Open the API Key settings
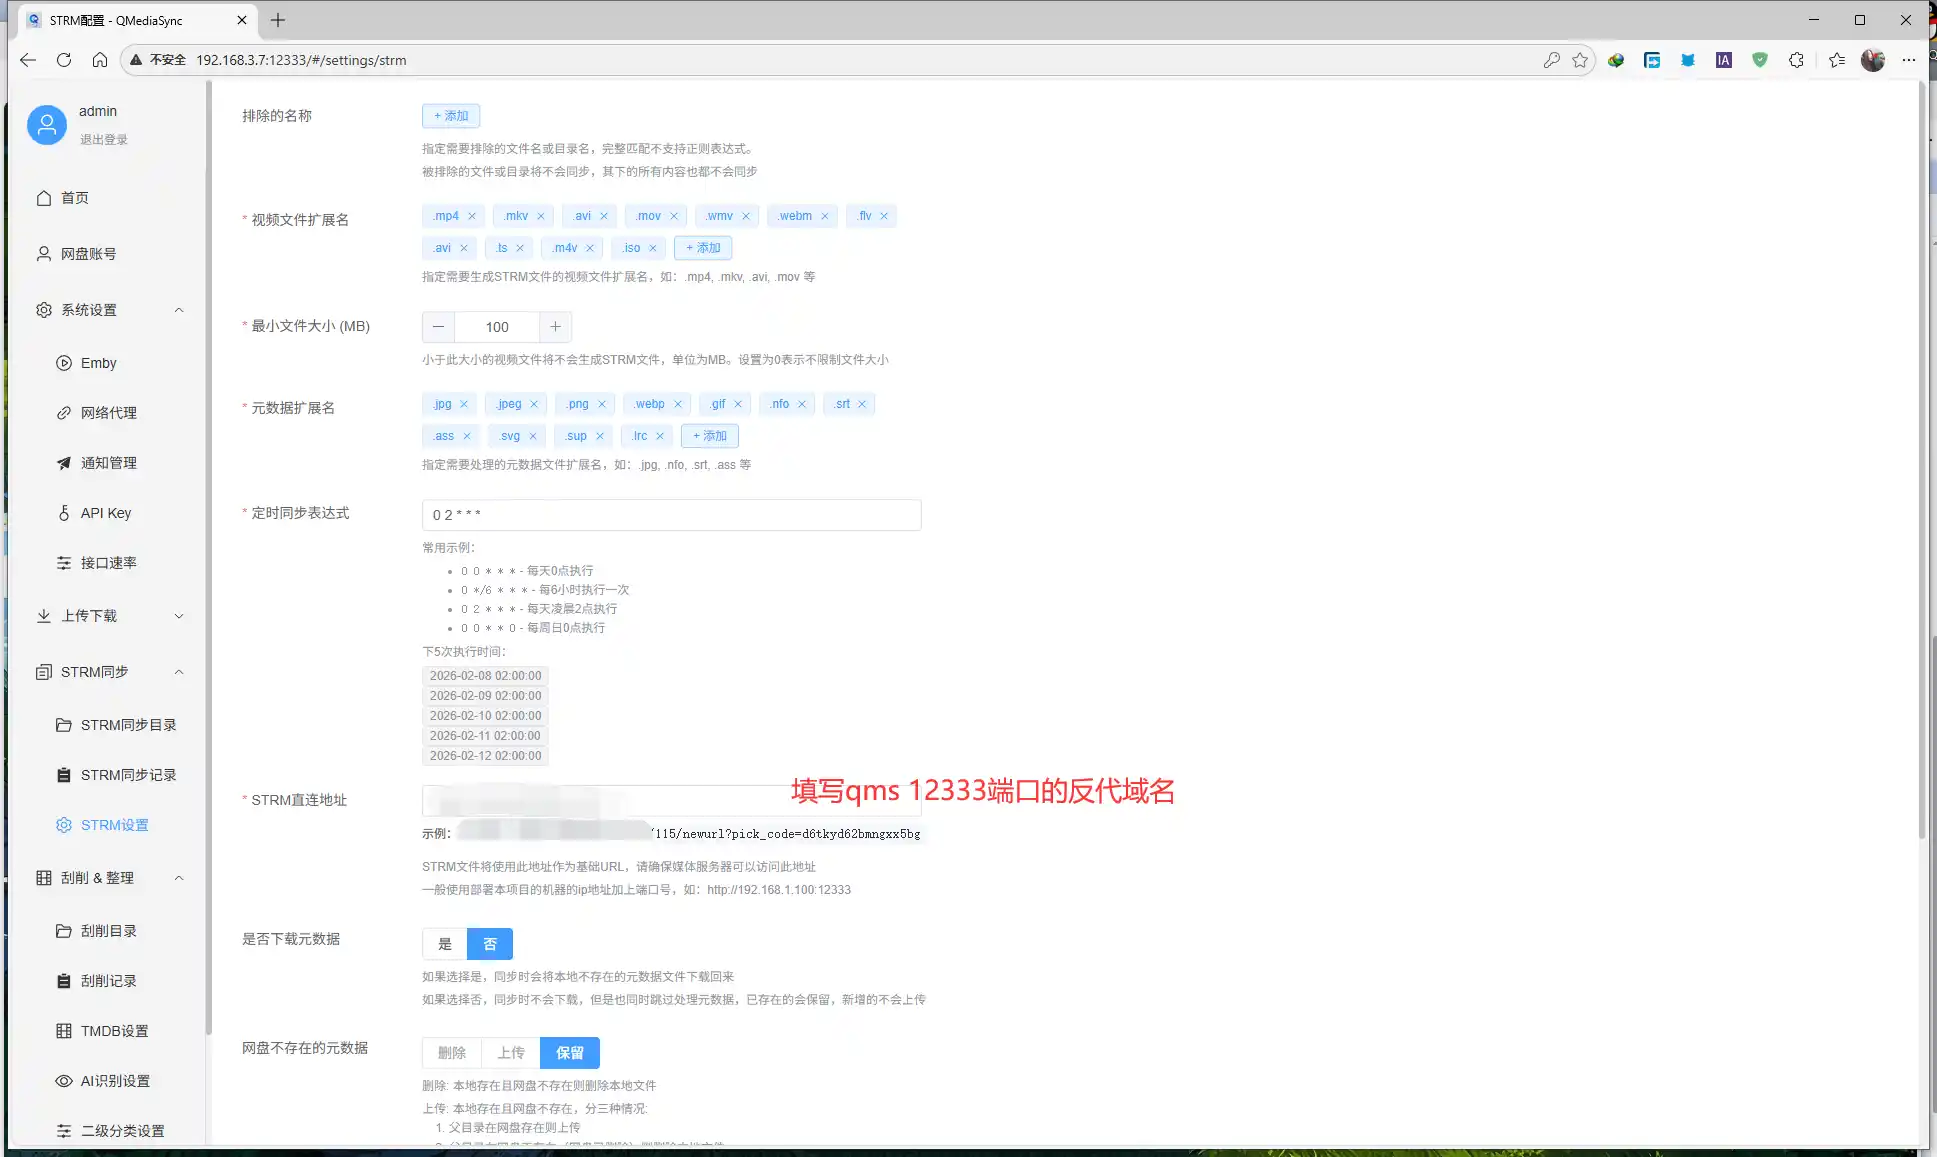This screenshot has width=1937, height=1157. [x=105, y=512]
